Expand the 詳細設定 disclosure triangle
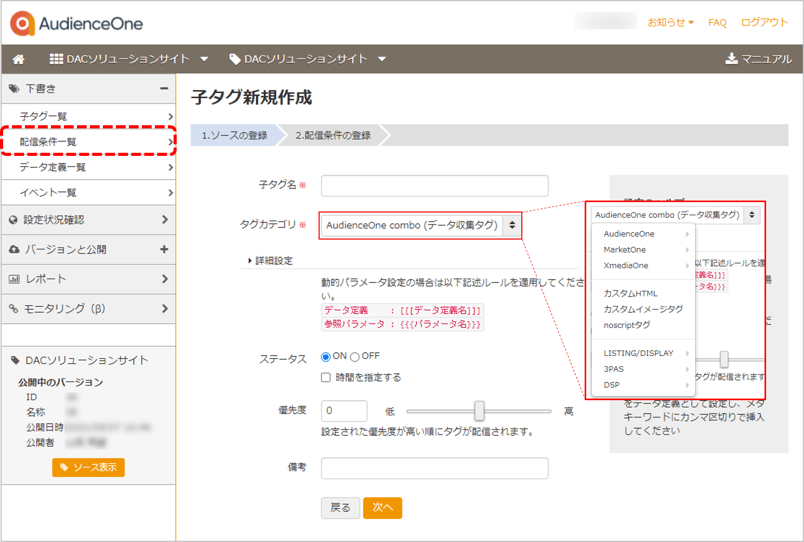This screenshot has width=804, height=542. click(250, 261)
